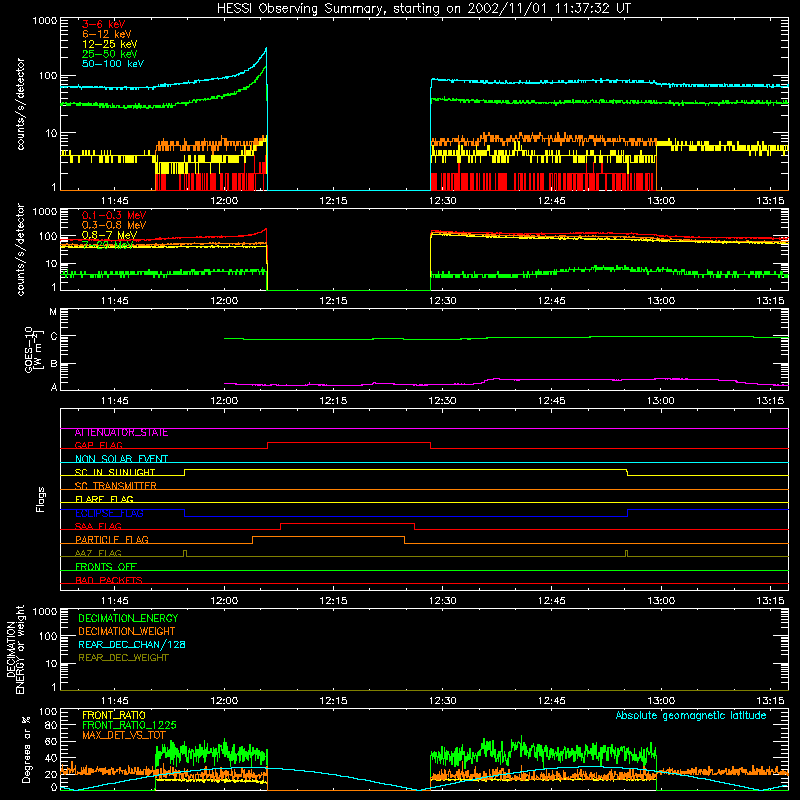Select the BAD_PACKETS flag label

pos(109,580)
